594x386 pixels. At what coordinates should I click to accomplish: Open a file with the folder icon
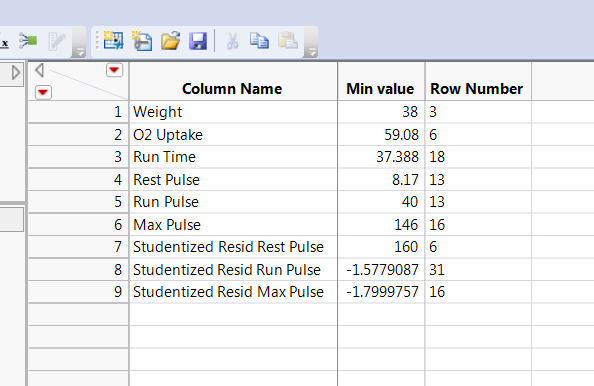[x=170, y=41]
